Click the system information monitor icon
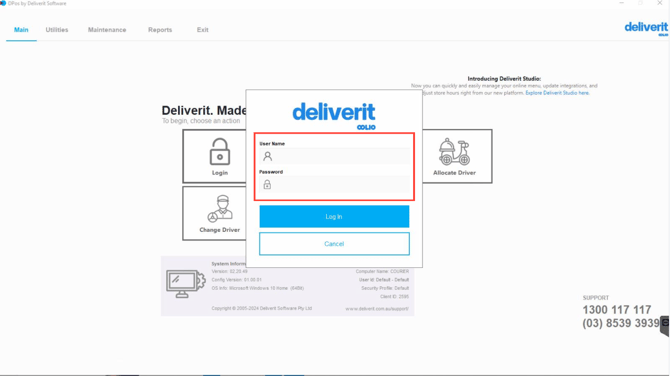Viewport: 670px width, 376px height. tap(185, 284)
